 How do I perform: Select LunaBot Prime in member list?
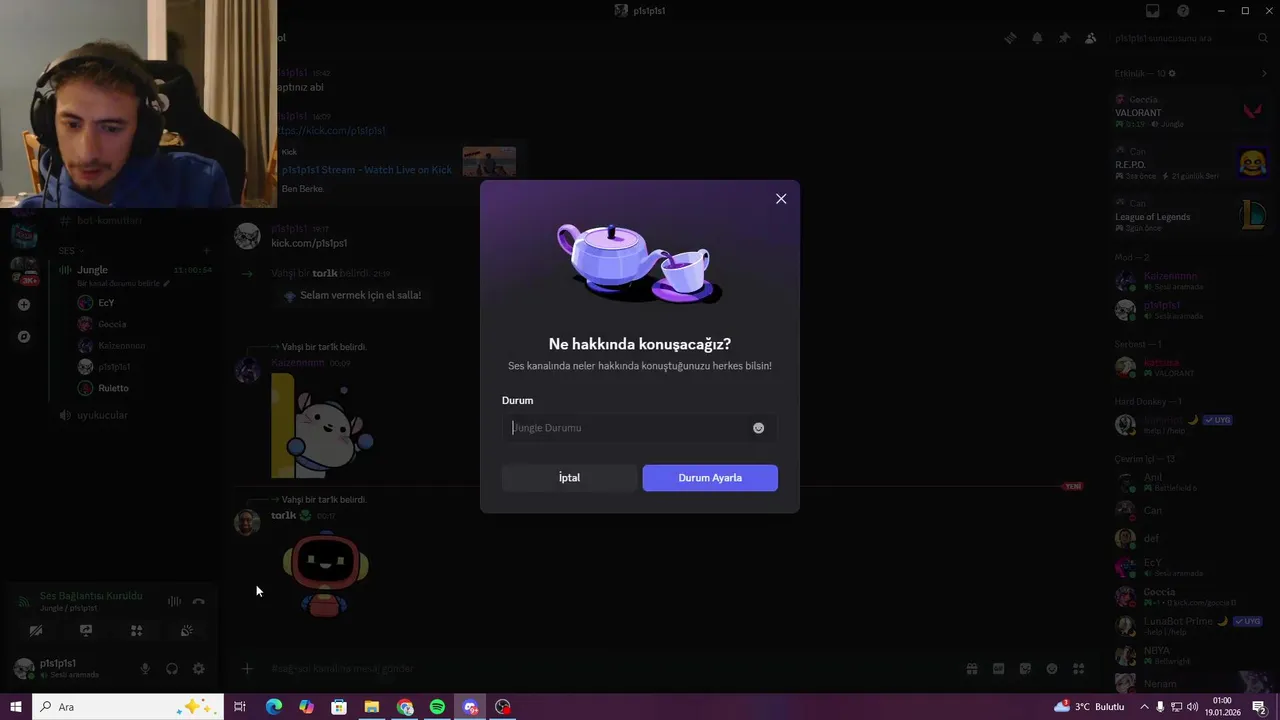coord(1190,626)
